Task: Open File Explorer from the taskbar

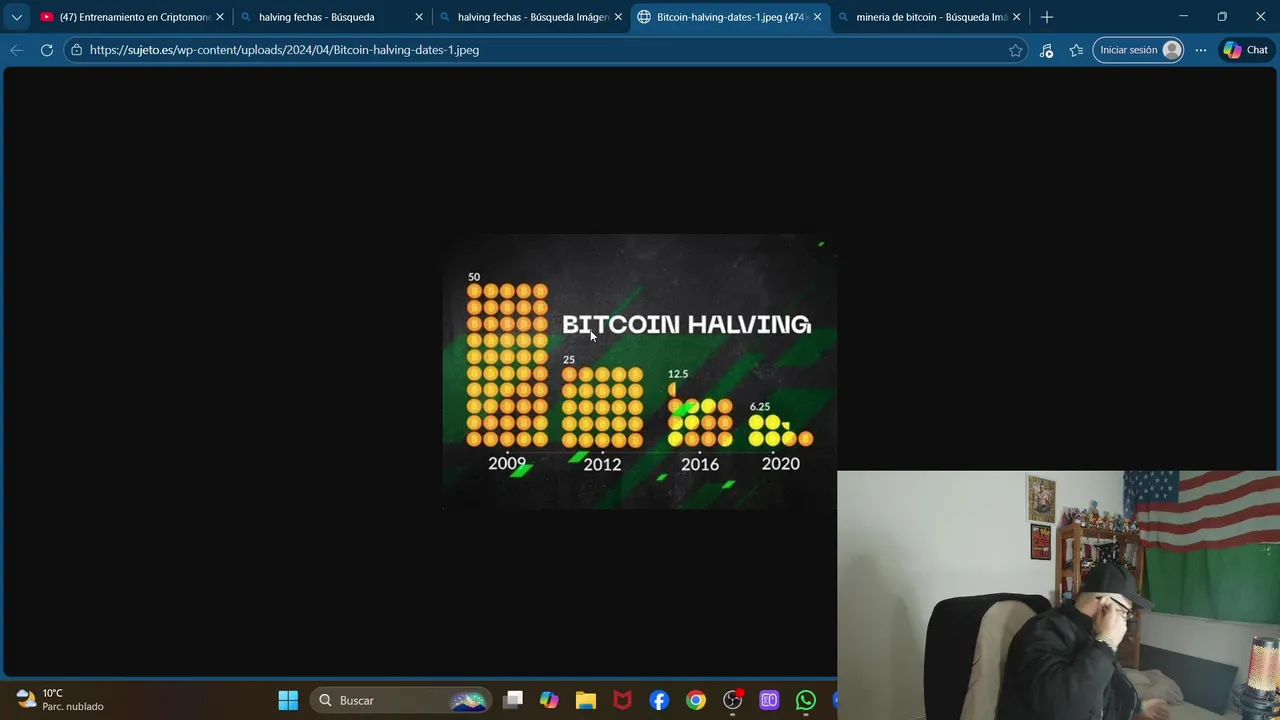Action: (x=586, y=700)
